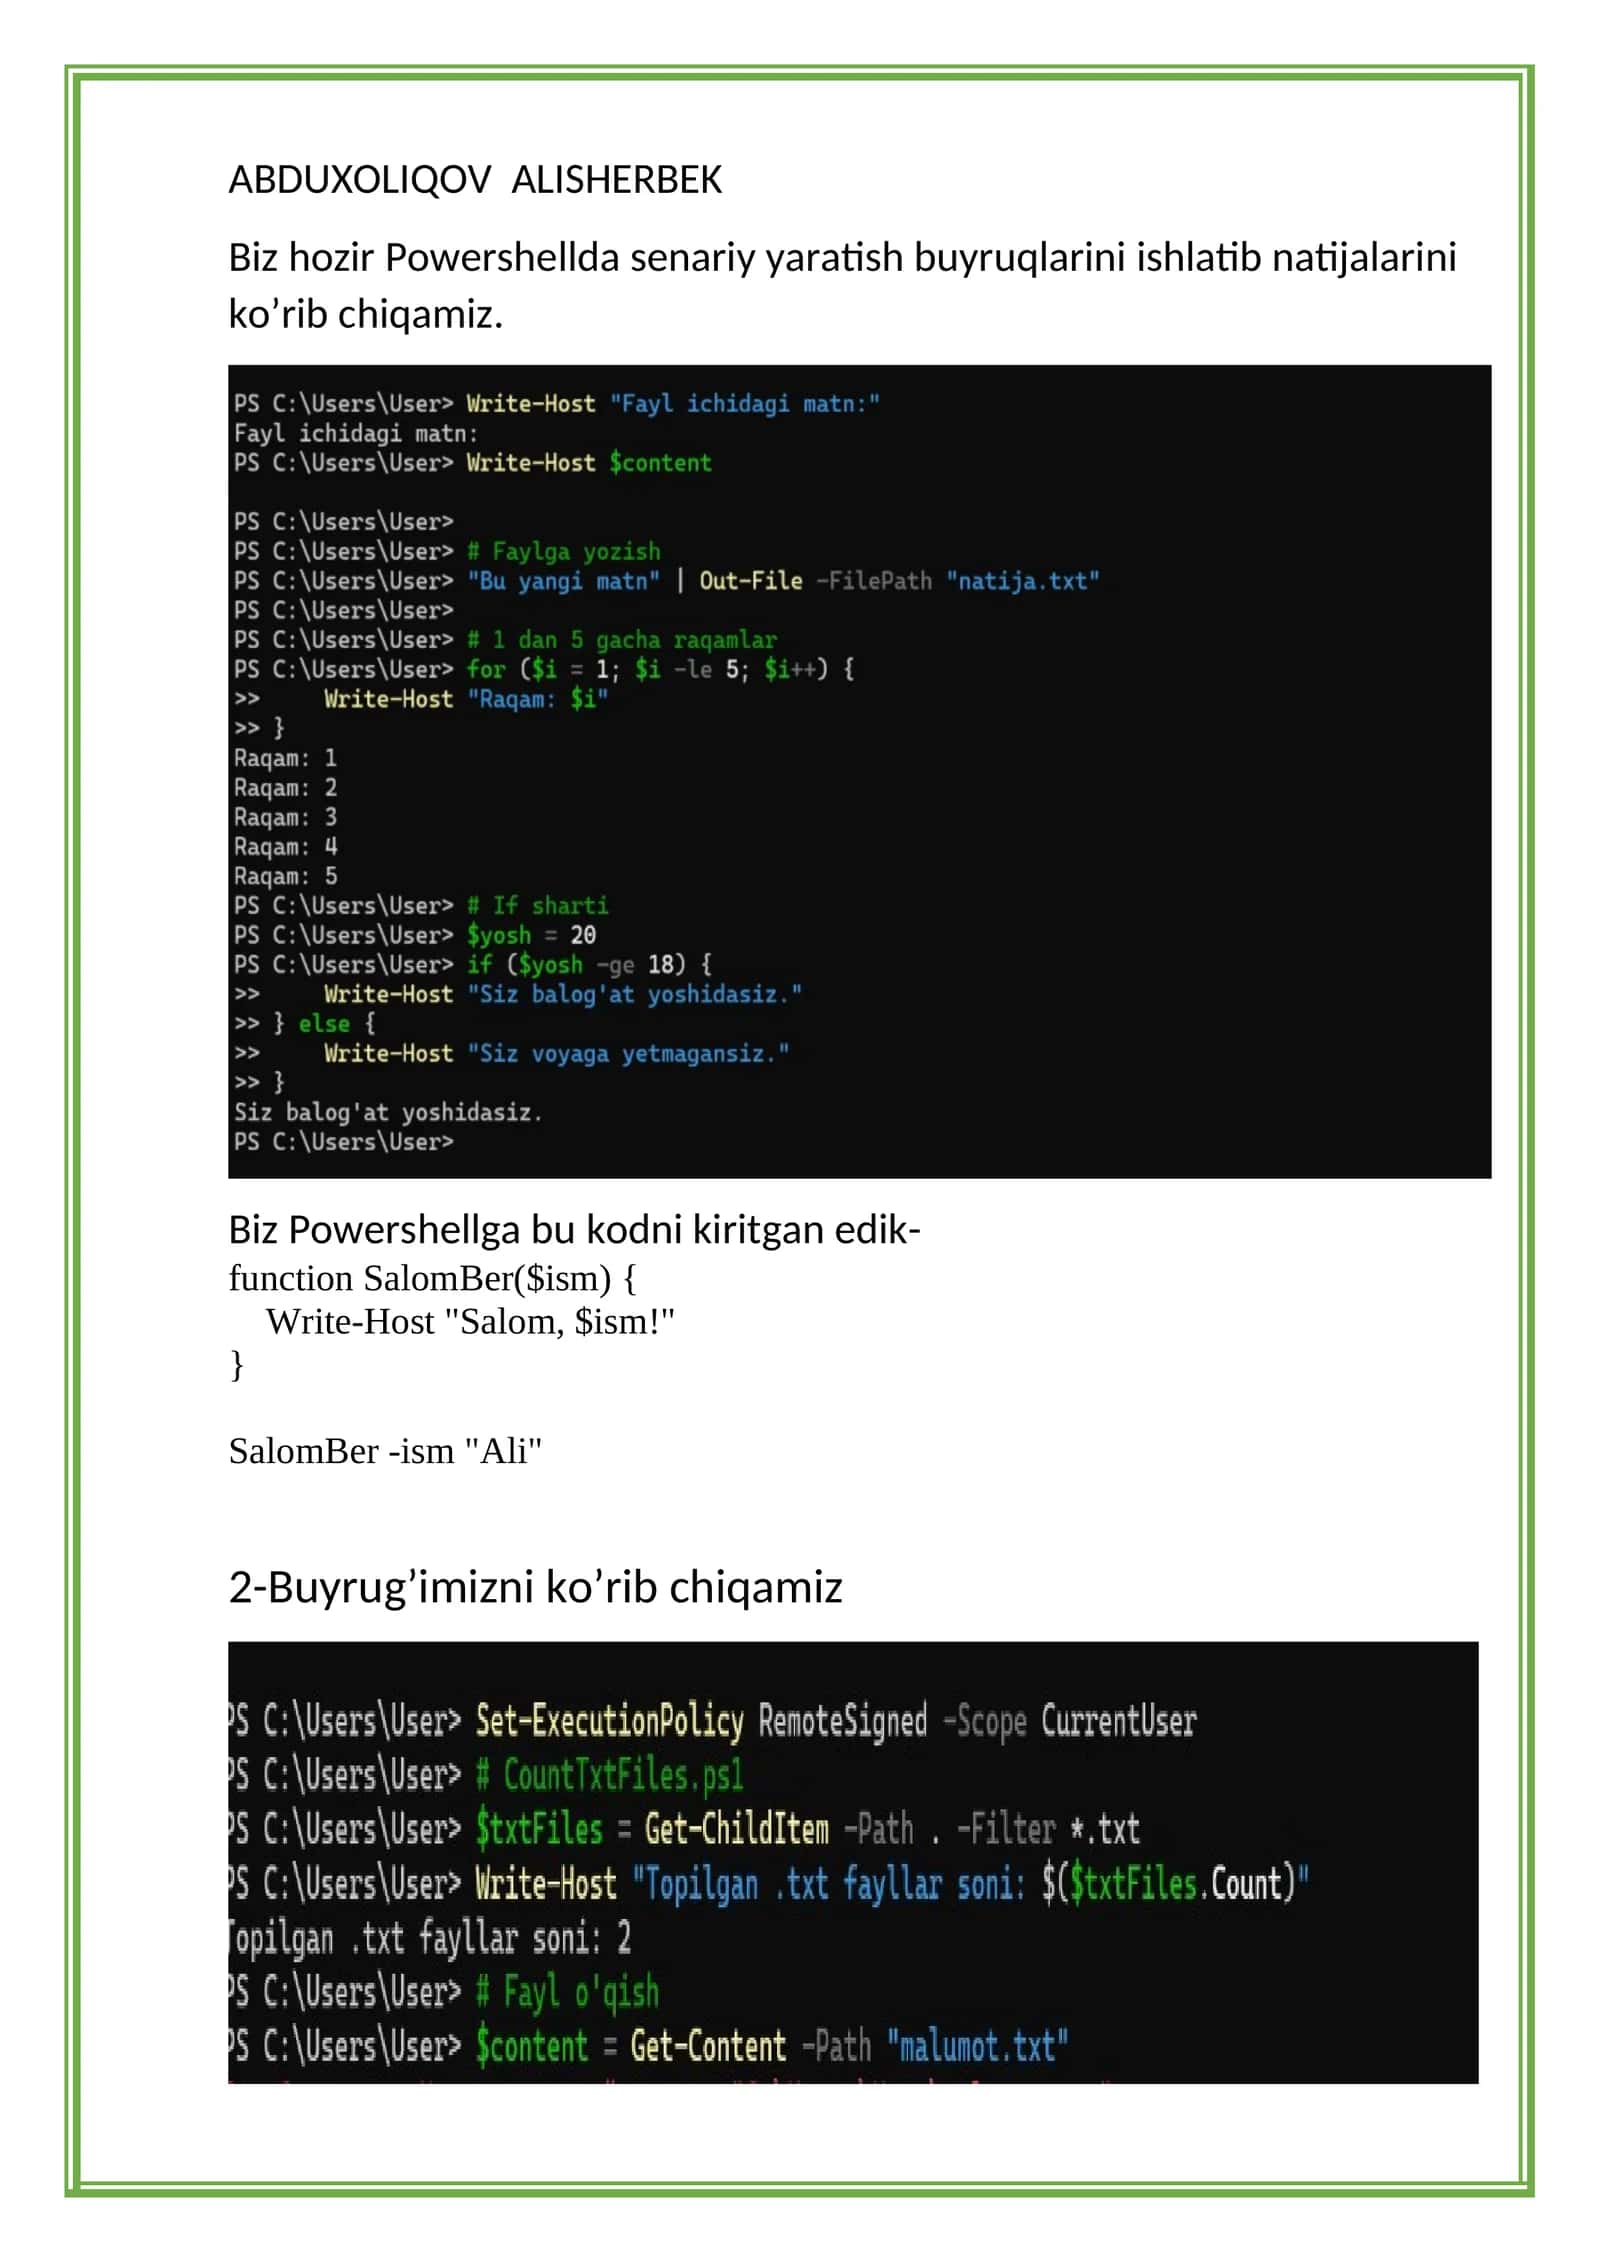Click the first PowerShell screenshot image
Image resolution: width=1600 pixels, height=2262 pixels.
pos(860,772)
